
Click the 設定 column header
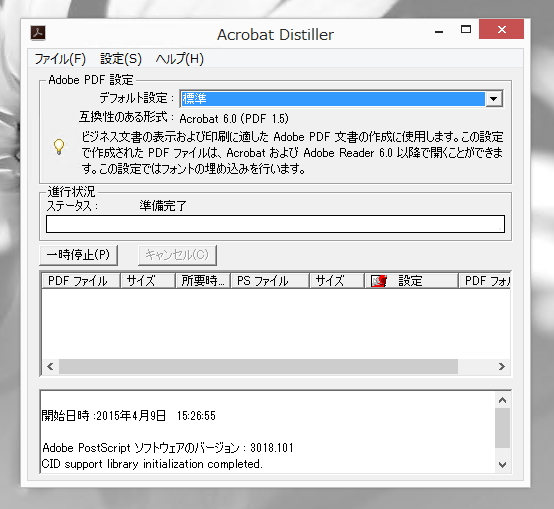tap(412, 281)
